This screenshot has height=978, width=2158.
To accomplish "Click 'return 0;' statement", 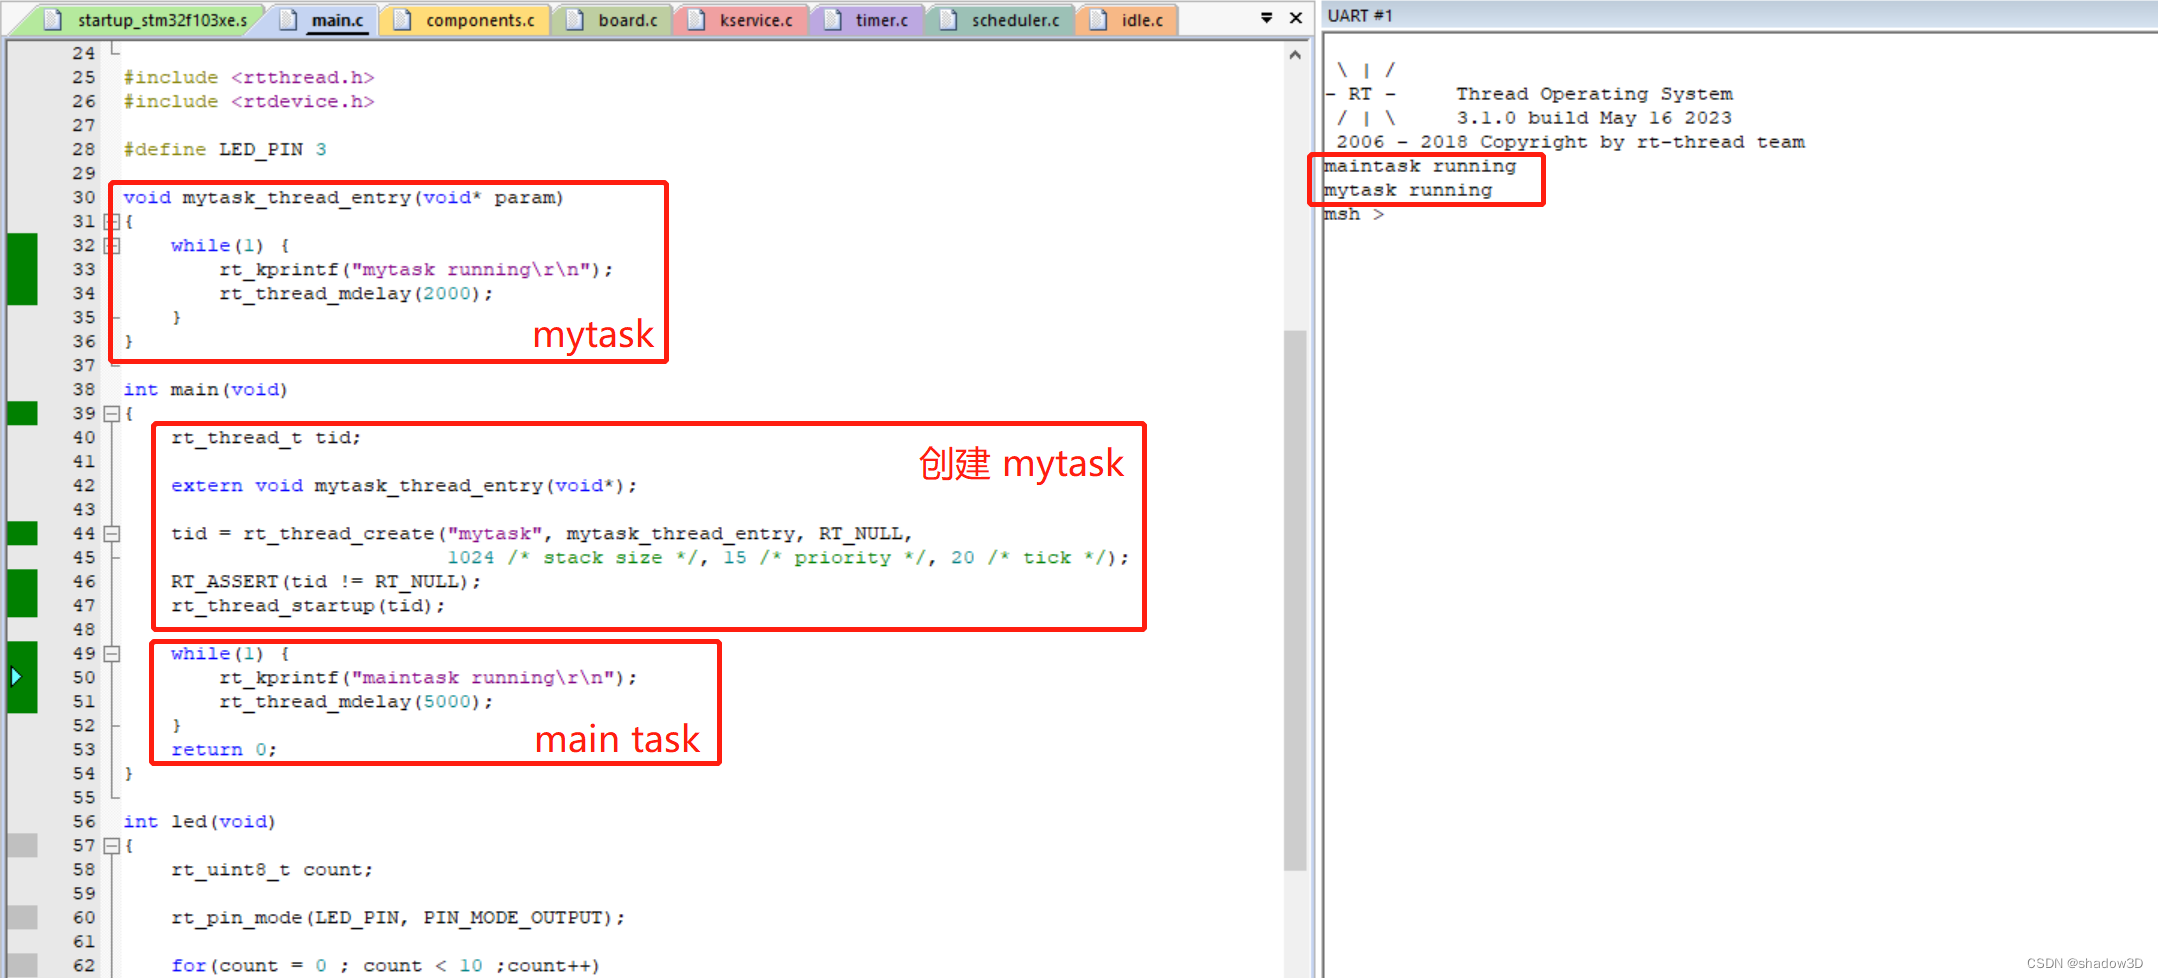I will click(x=224, y=750).
